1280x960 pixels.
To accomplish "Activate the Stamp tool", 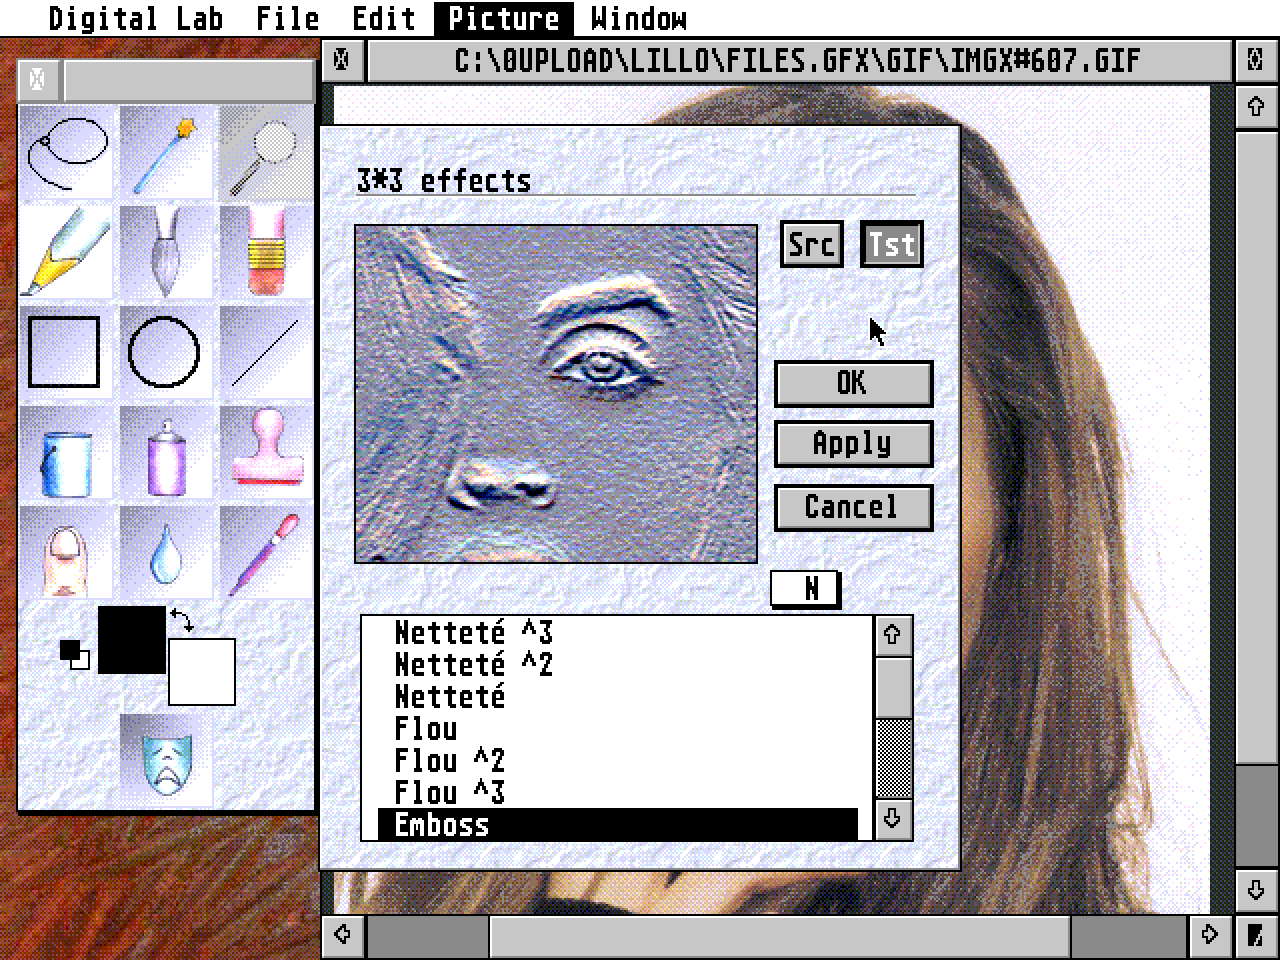I will tap(265, 450).
